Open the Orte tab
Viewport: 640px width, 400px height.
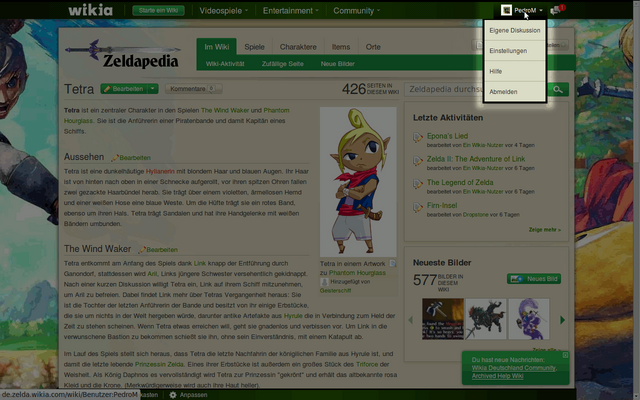click(373, 47)
